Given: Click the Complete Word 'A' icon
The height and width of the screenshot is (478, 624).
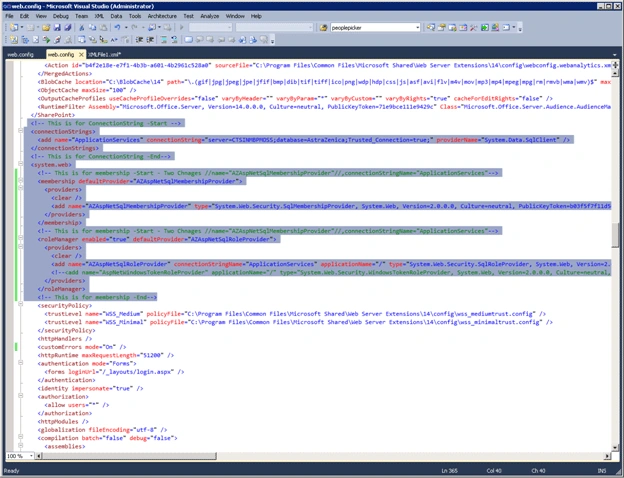Looking at the screenshot, I should [x=114, y=40].
